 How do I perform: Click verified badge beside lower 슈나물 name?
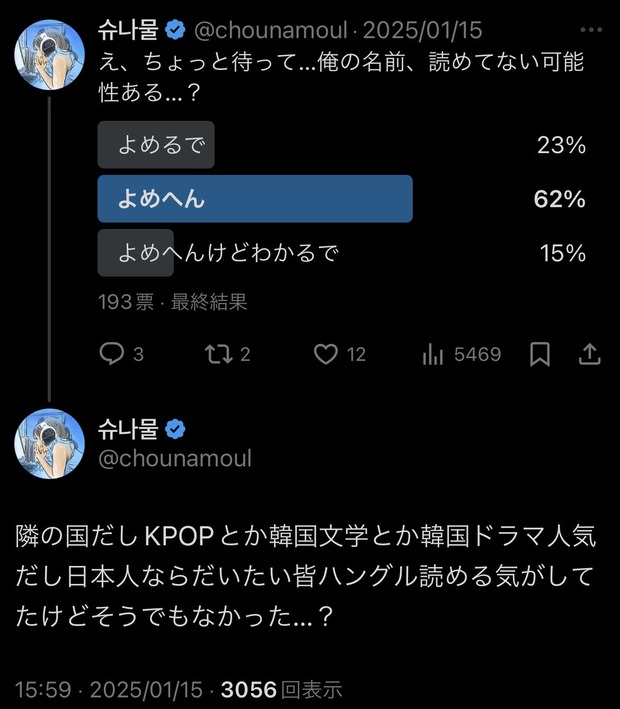[174, 430]
